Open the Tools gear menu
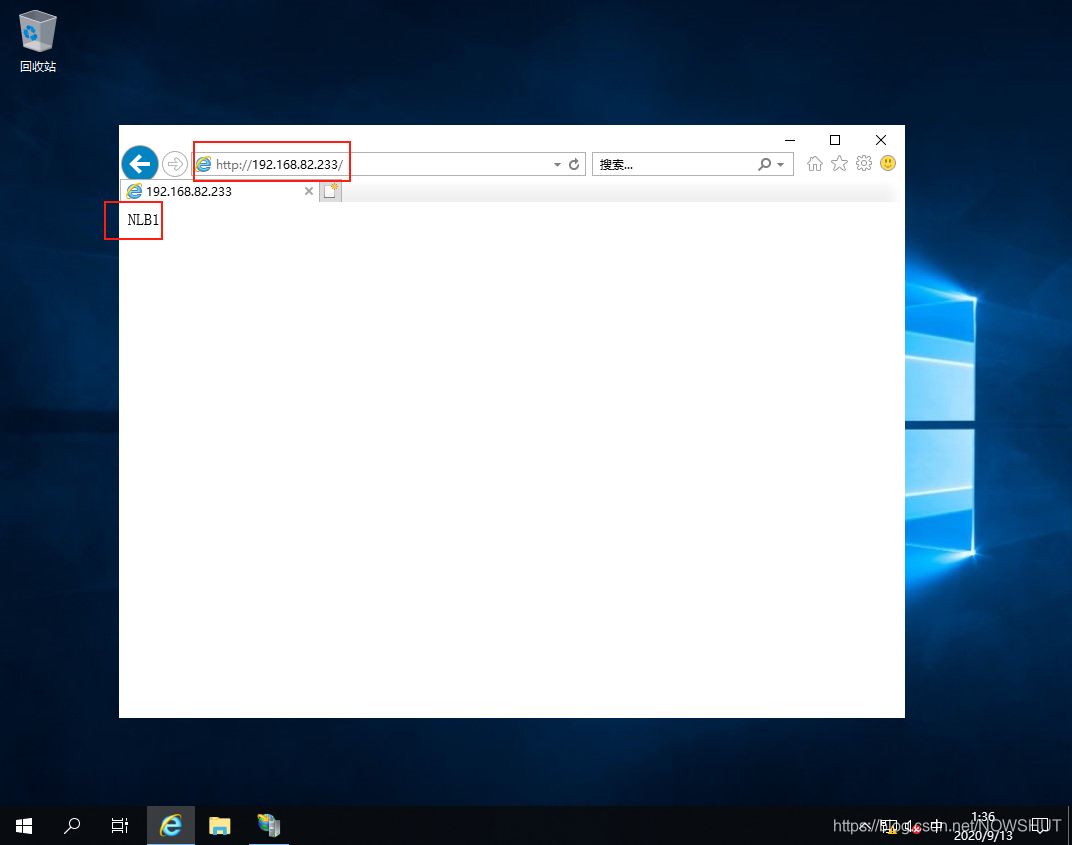Screen dimensions: 1072x845 point(864,164)
